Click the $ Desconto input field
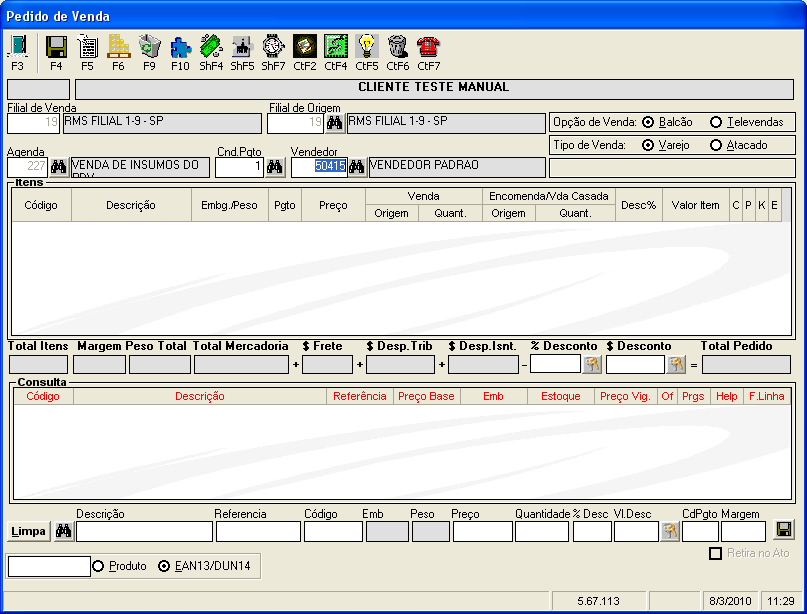807x614 pixels. coord(636,364)
